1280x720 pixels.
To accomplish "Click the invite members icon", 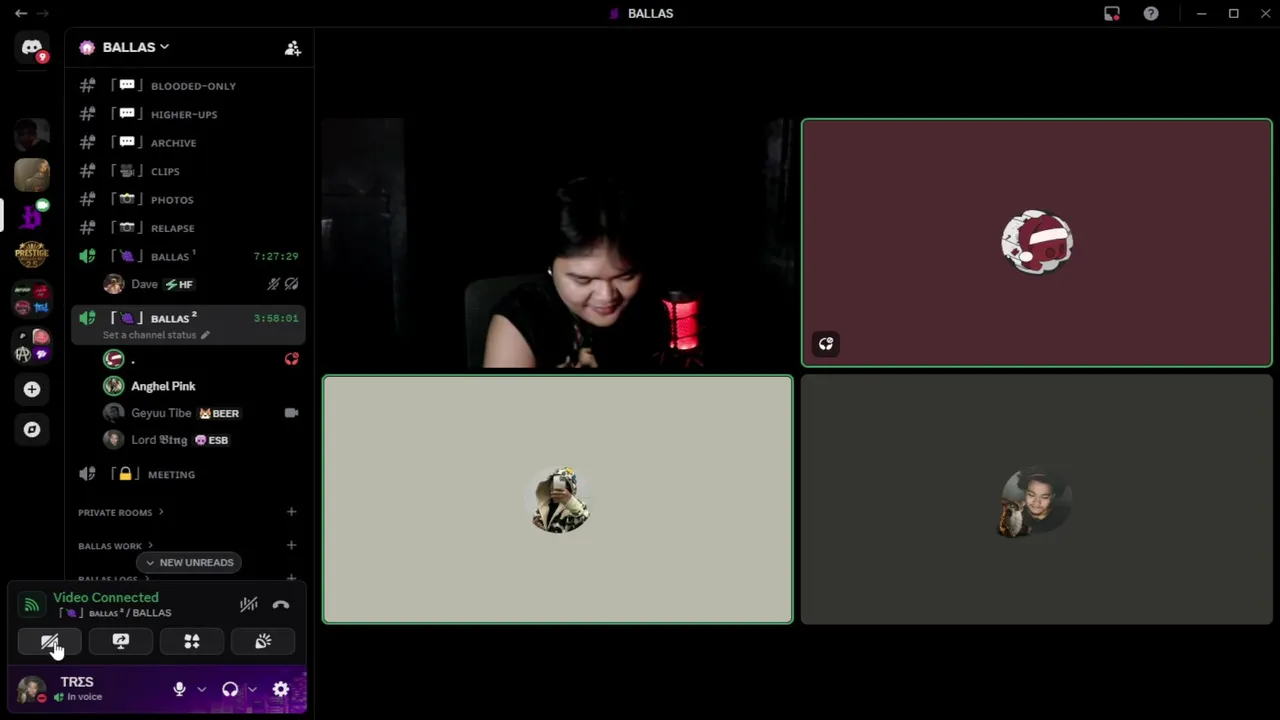I will click(292, 47).
